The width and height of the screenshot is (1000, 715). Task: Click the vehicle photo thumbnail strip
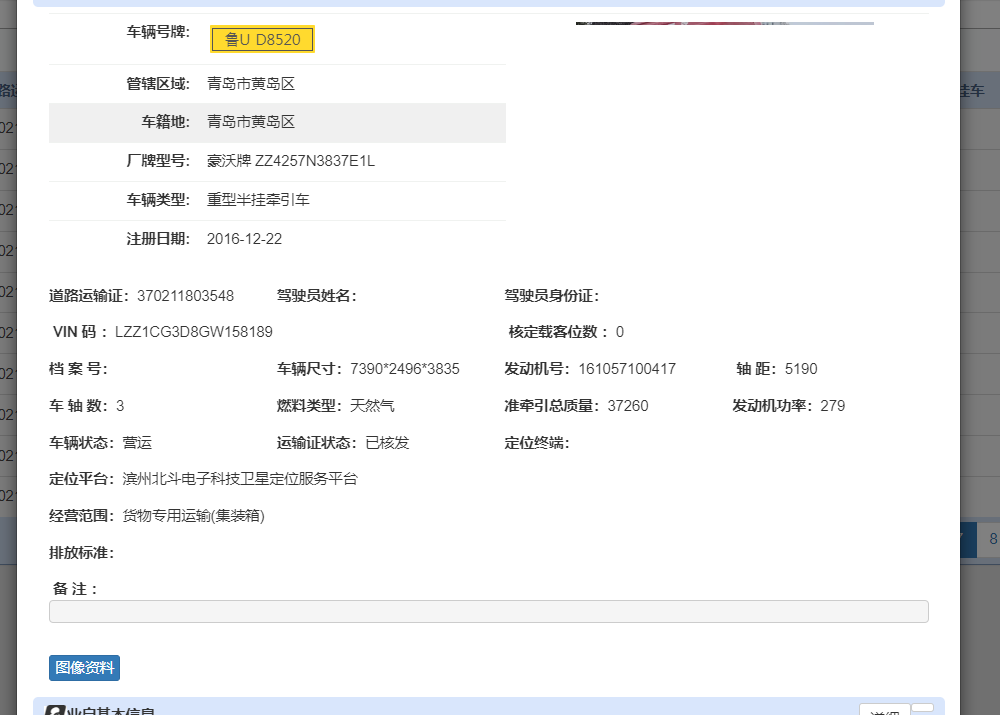(x=724, y=22)
